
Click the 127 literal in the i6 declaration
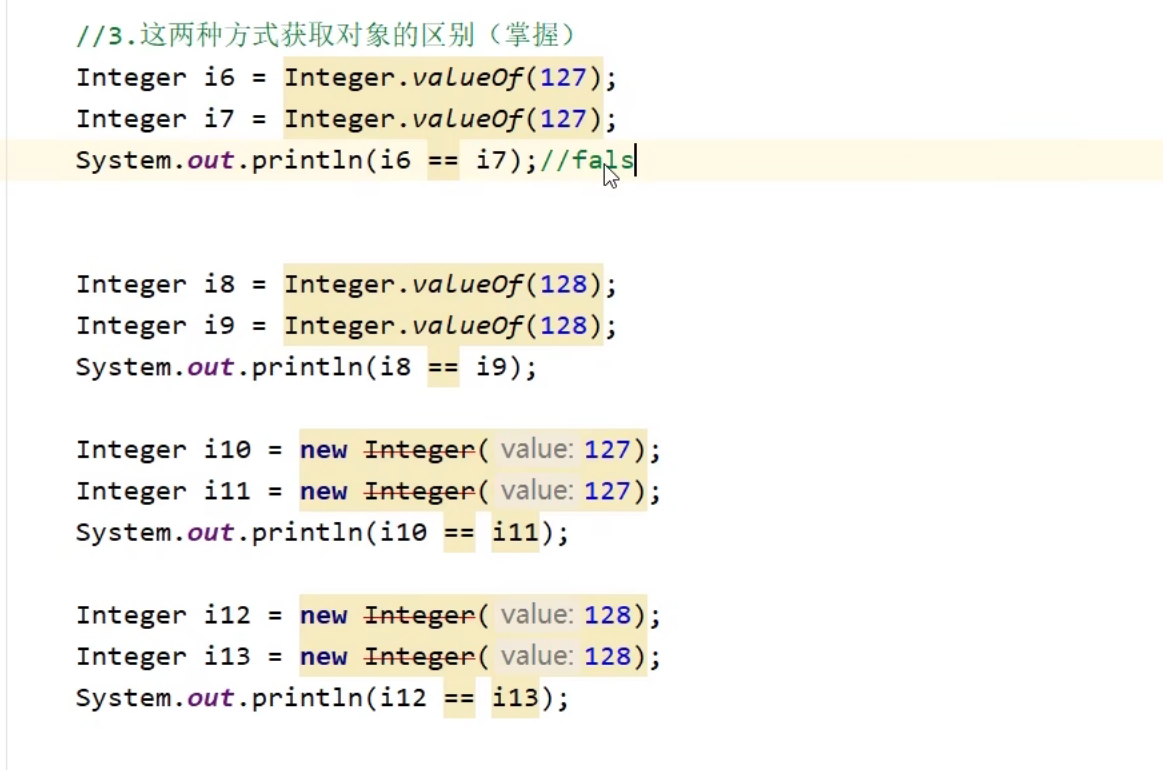coord(563,77)
